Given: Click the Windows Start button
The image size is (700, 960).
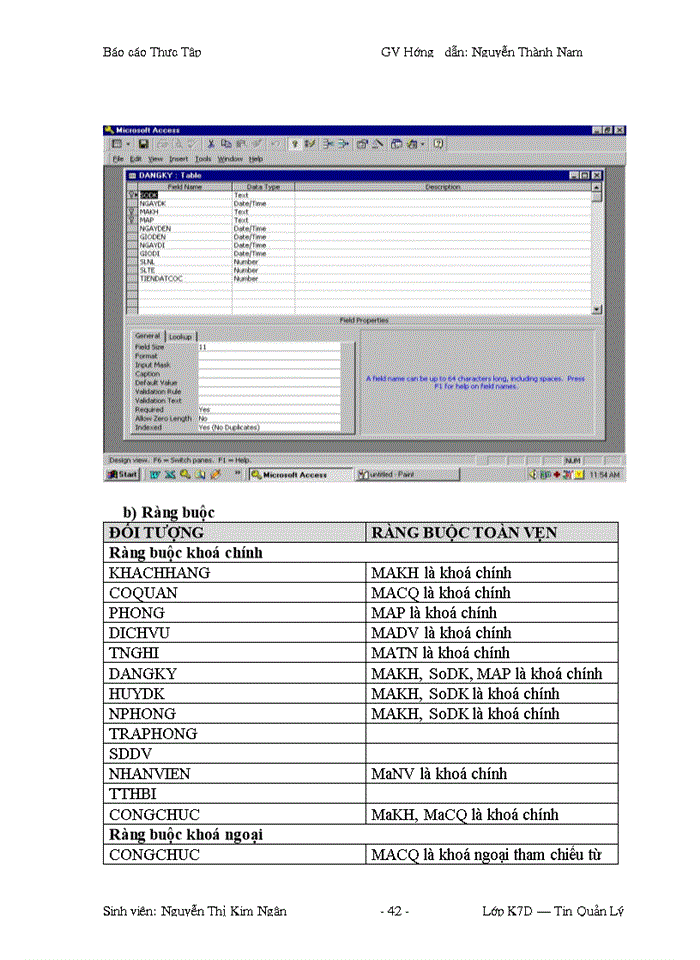Looking at the screenshot, I should point(122,474).
